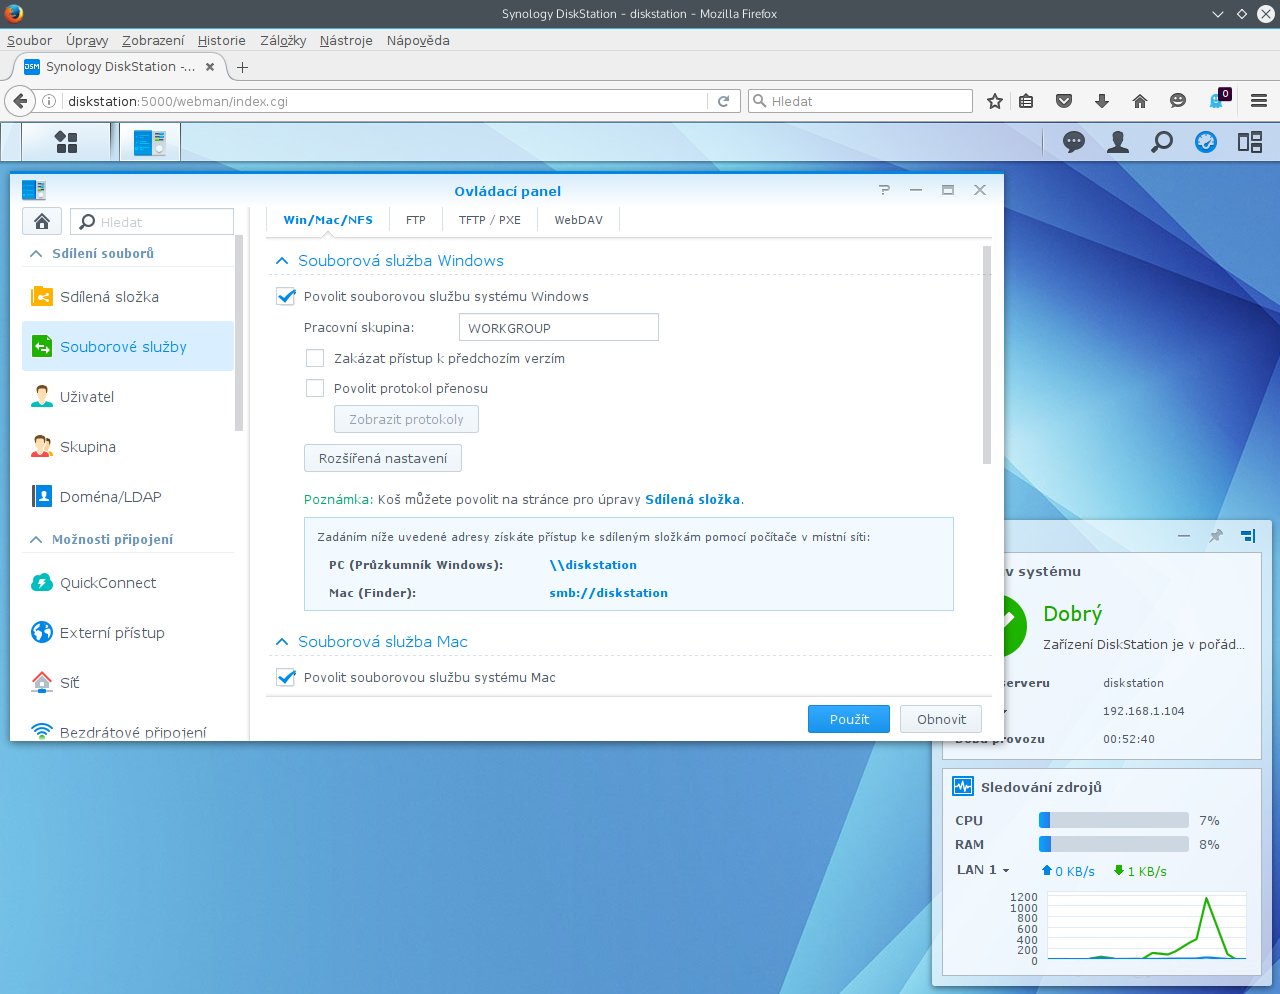This screenshot has height=994, width=1280.
Task: Click Firefox back arrow button
Action: tap(19, 101)
